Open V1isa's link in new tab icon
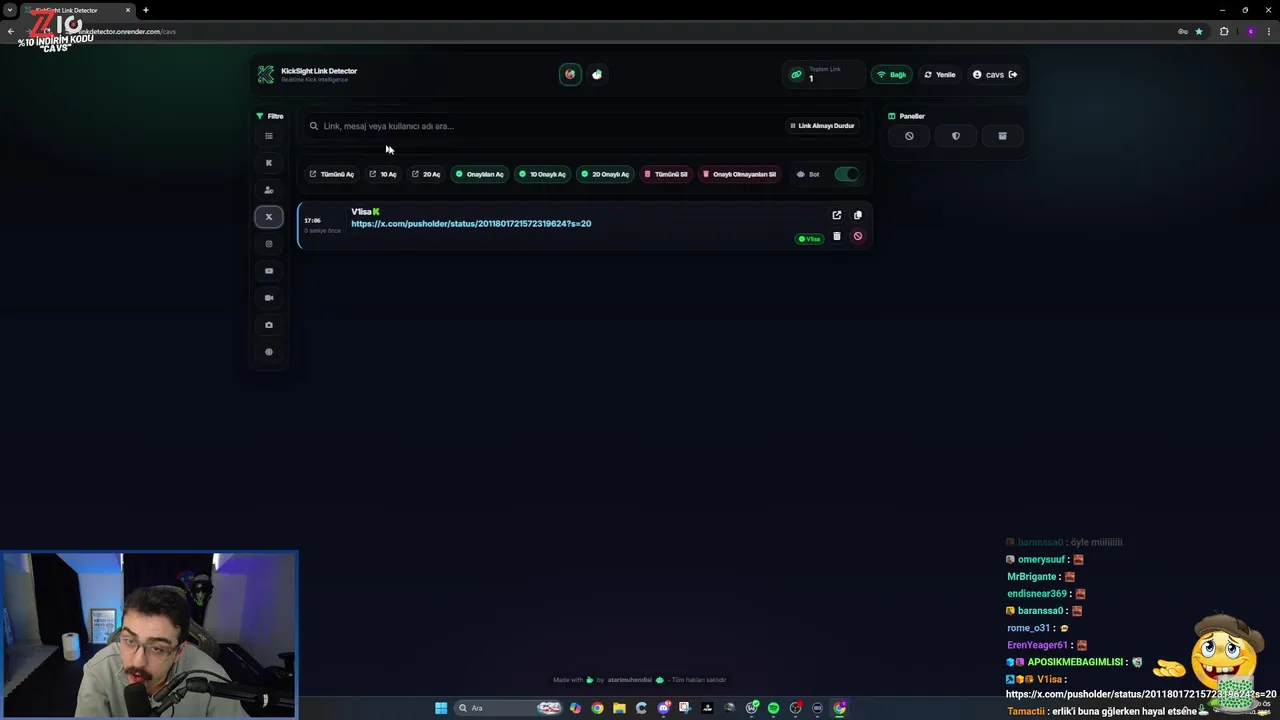The width and height of the screenshot is (1280, 720). click(x=837, y=215)
